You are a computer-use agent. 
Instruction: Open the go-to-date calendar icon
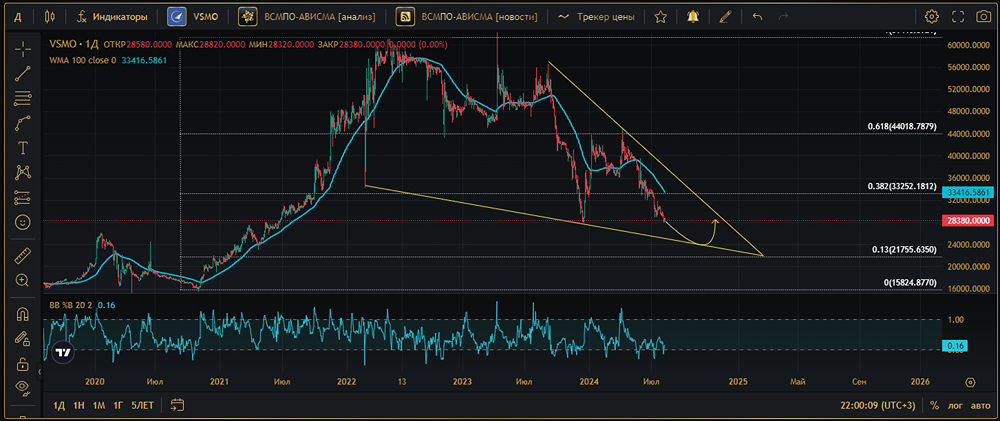[x=177, y=404]
